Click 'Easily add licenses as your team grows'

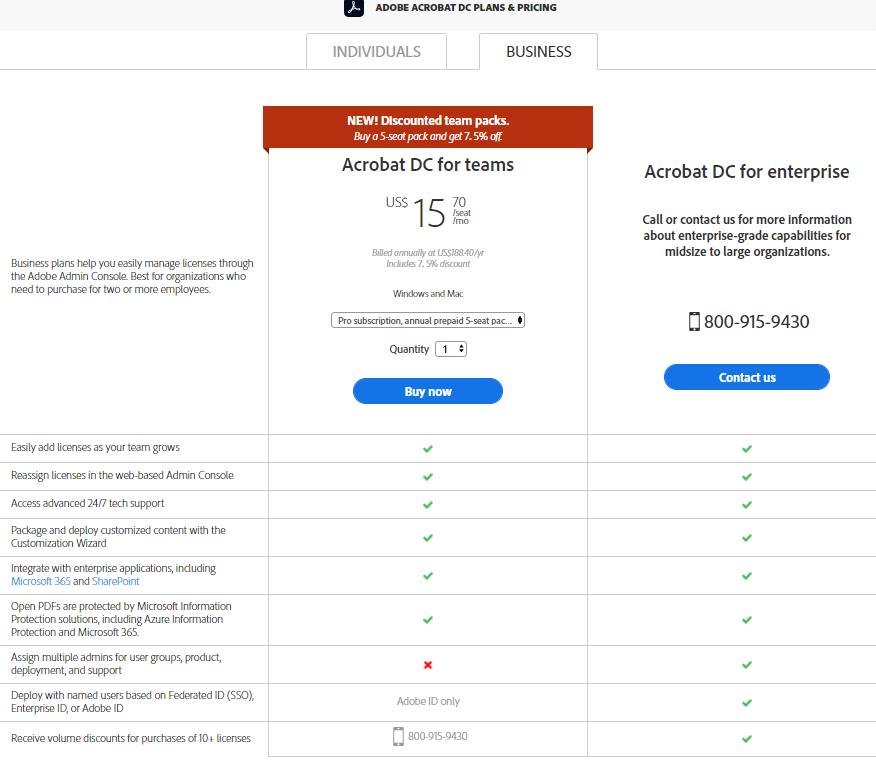(96, 447)
